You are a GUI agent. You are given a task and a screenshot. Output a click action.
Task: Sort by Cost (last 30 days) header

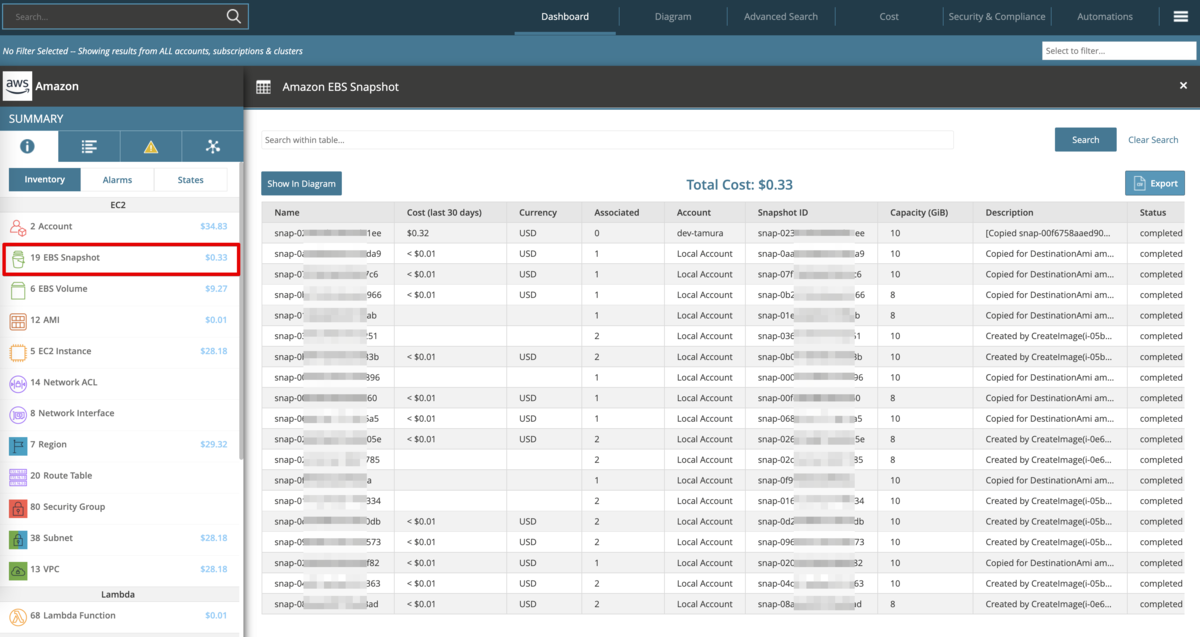(450, 212)
